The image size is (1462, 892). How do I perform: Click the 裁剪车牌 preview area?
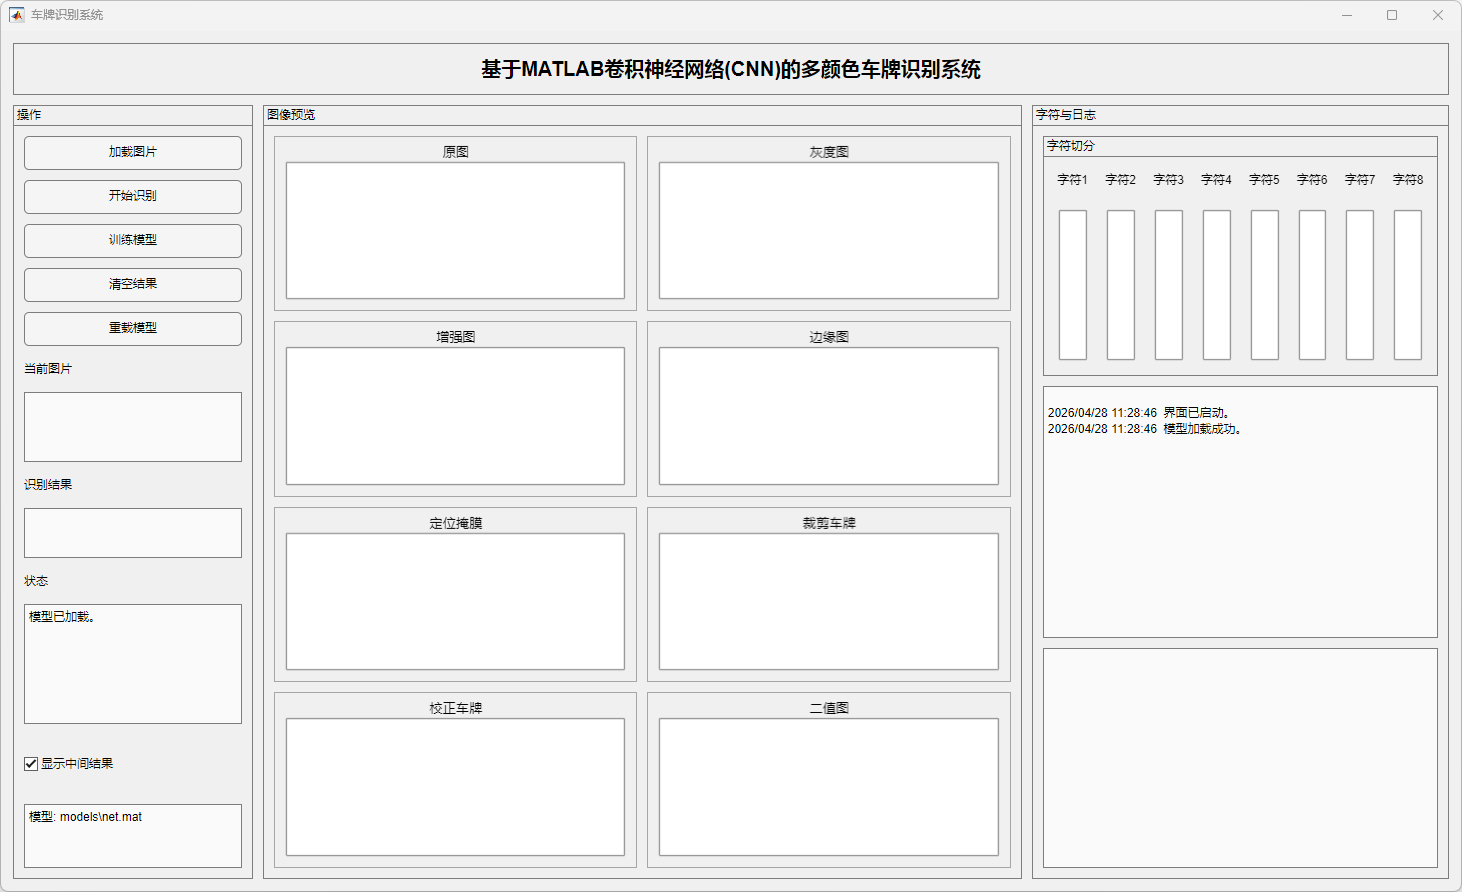828,601
